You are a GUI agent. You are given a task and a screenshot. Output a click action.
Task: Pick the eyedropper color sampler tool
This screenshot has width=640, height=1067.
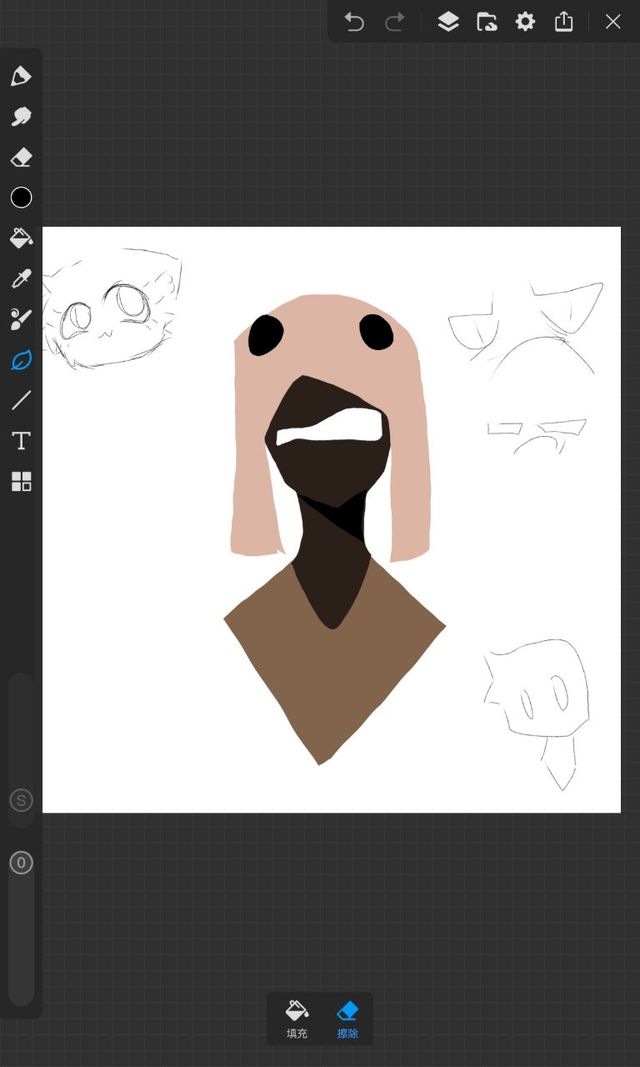tap(21, 279)
